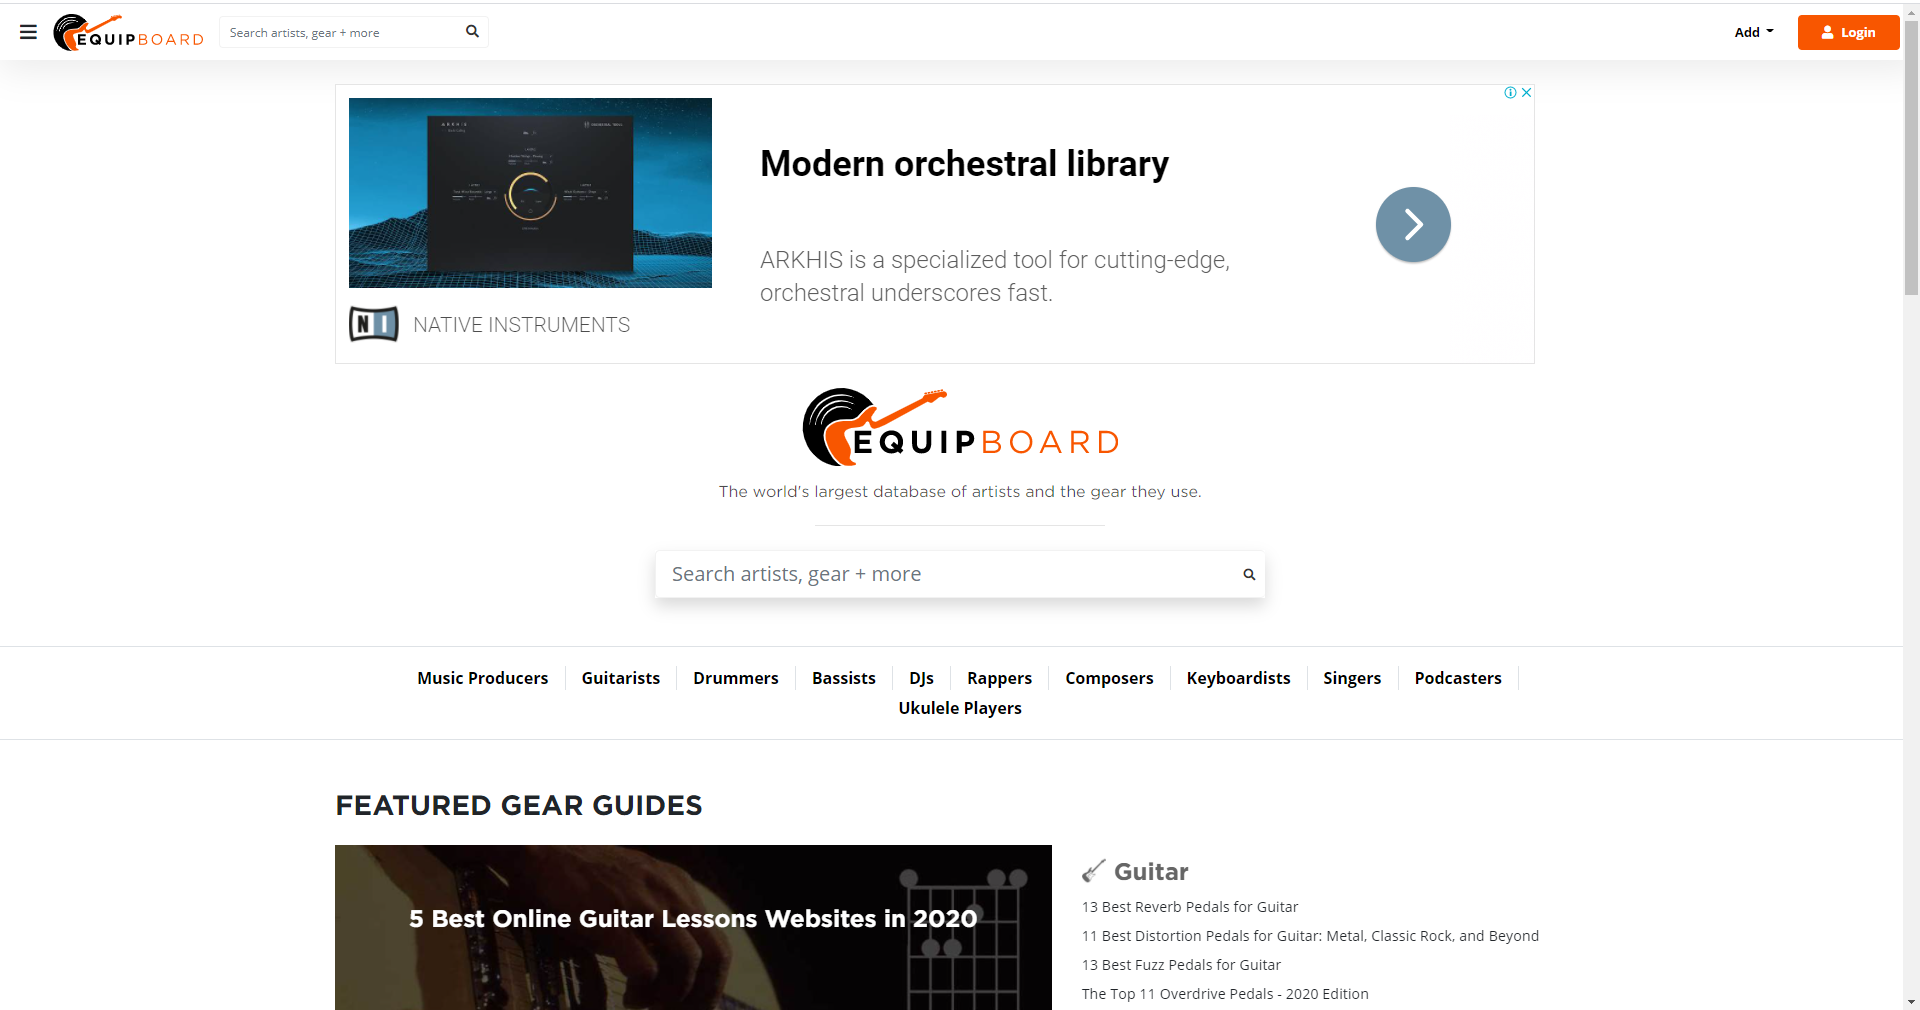Open the ARKHIS ad screenshot image

pos(530,193)
